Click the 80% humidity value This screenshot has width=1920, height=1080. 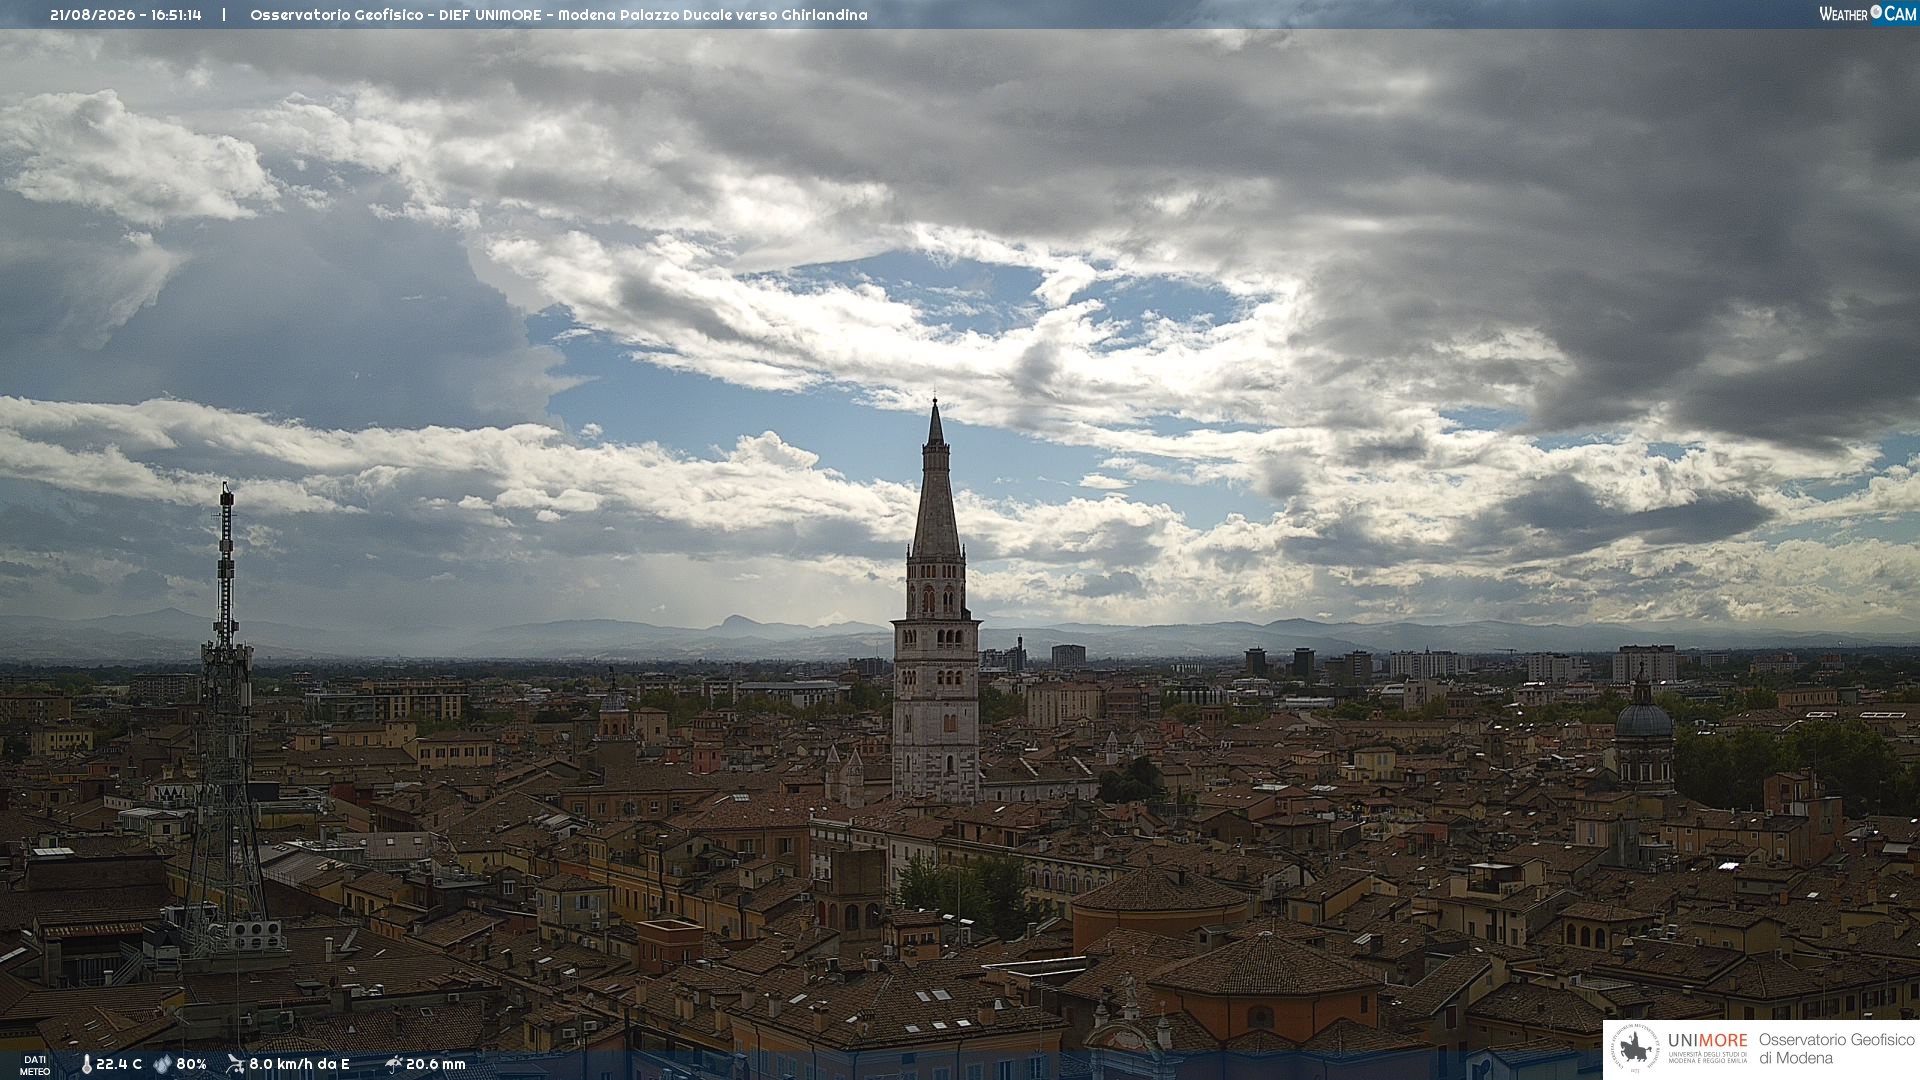[x=191, y=1064]
